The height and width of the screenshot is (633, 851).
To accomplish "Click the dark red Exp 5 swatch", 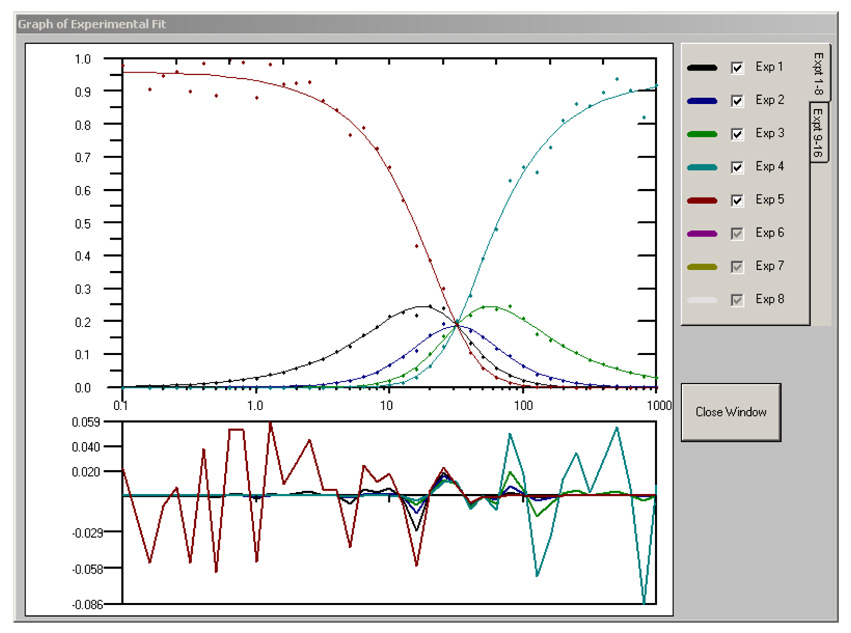I will point(702,200).
